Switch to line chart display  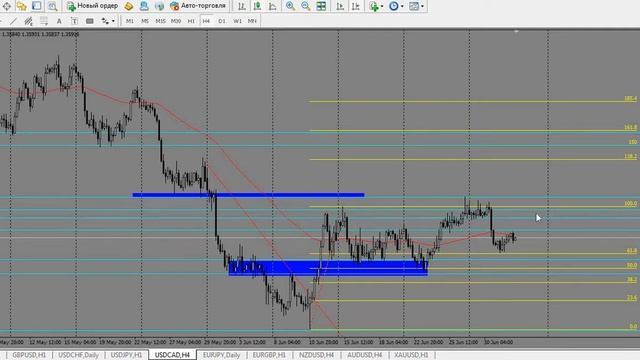click(272, 6)
